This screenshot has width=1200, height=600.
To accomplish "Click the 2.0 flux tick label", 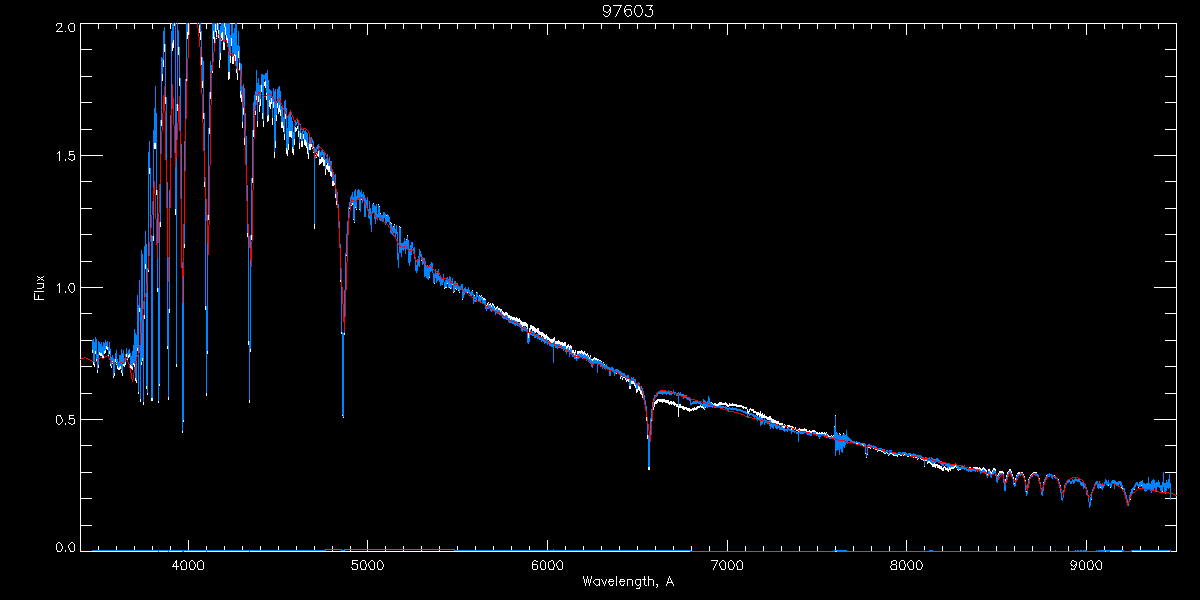I will [65, 27].
